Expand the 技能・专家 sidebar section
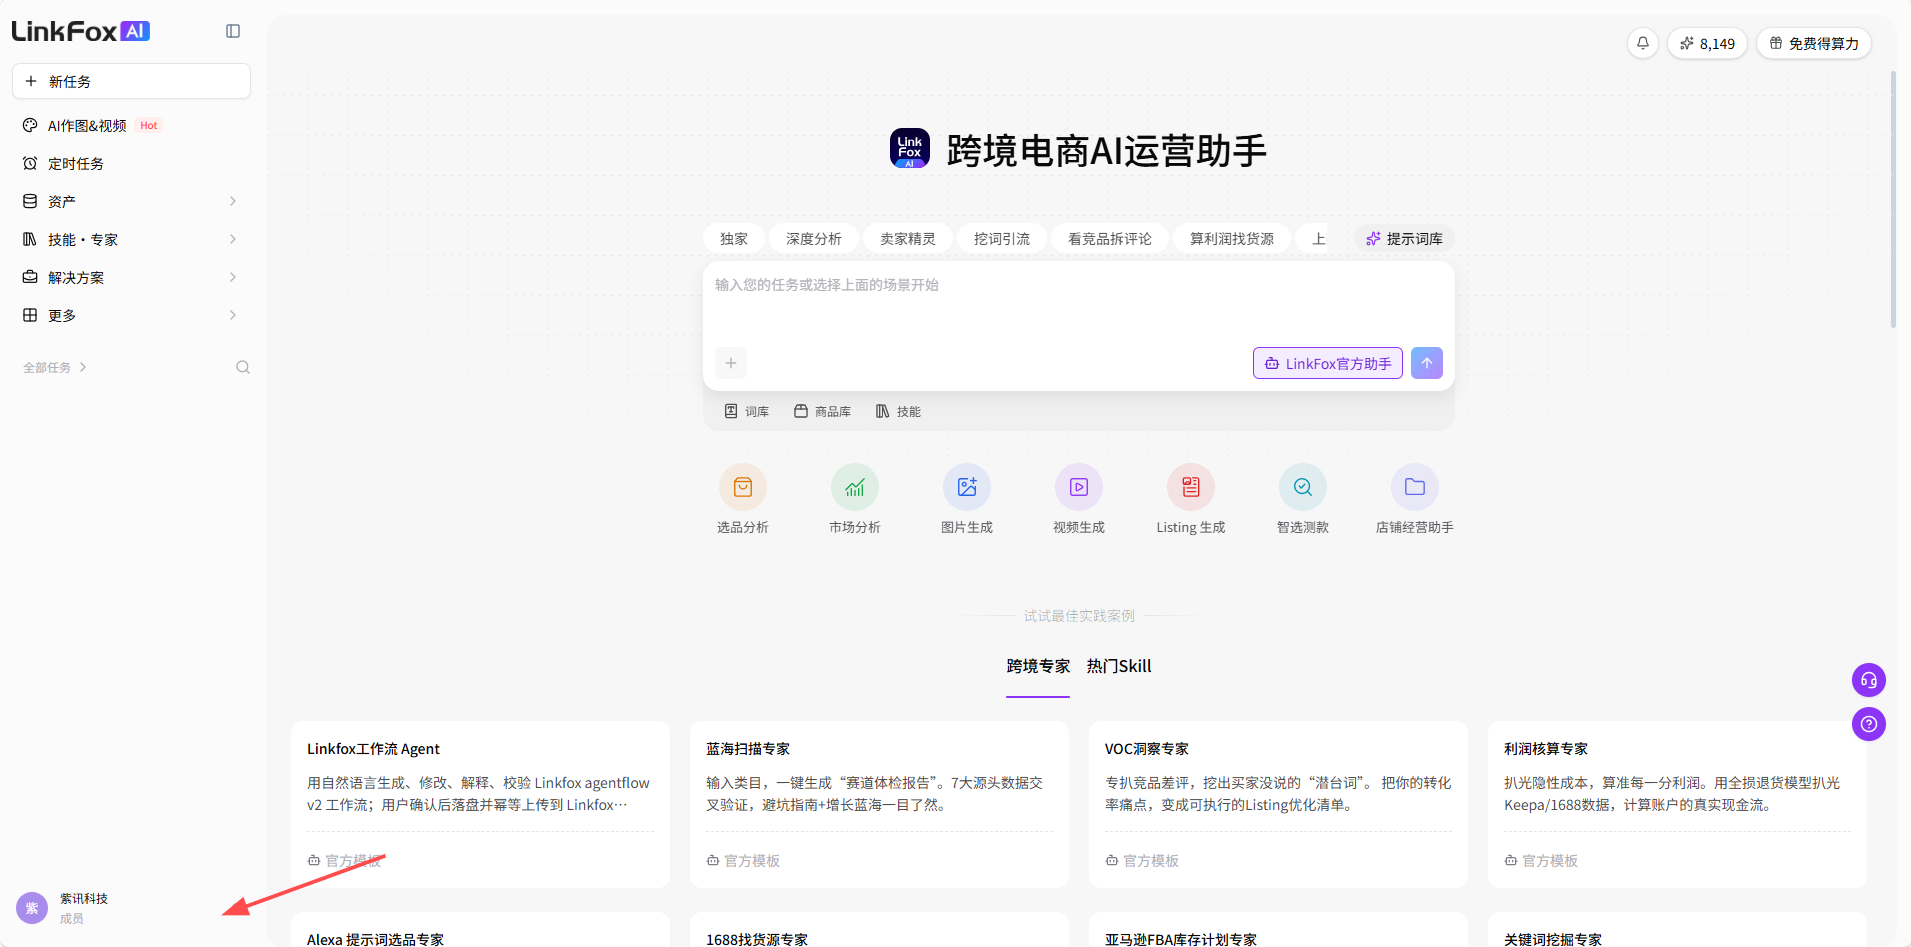The image size is (1911, 947). 131,239
